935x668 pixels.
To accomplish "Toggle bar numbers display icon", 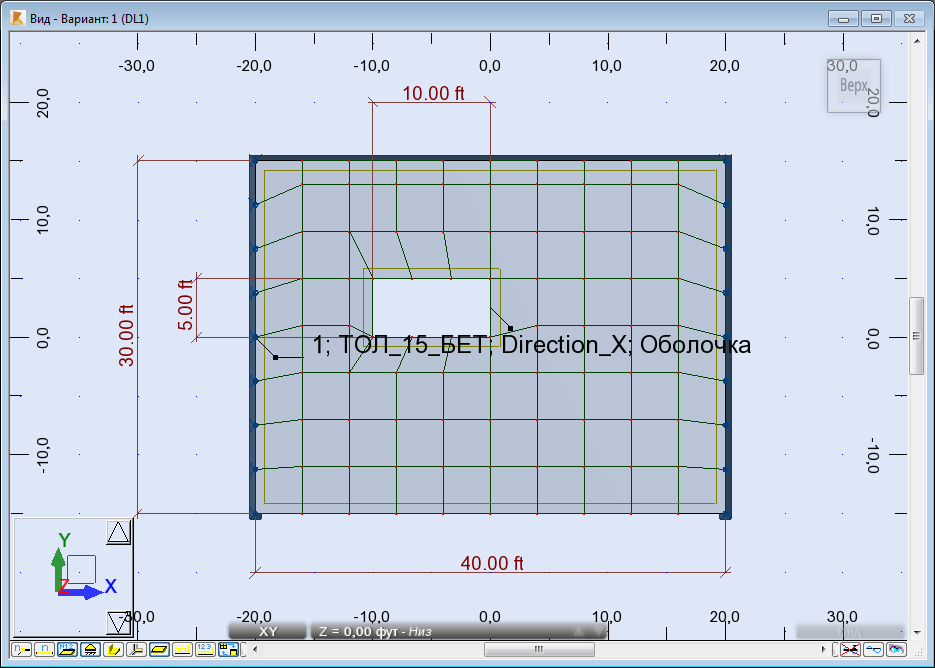I will coord(44,649).
